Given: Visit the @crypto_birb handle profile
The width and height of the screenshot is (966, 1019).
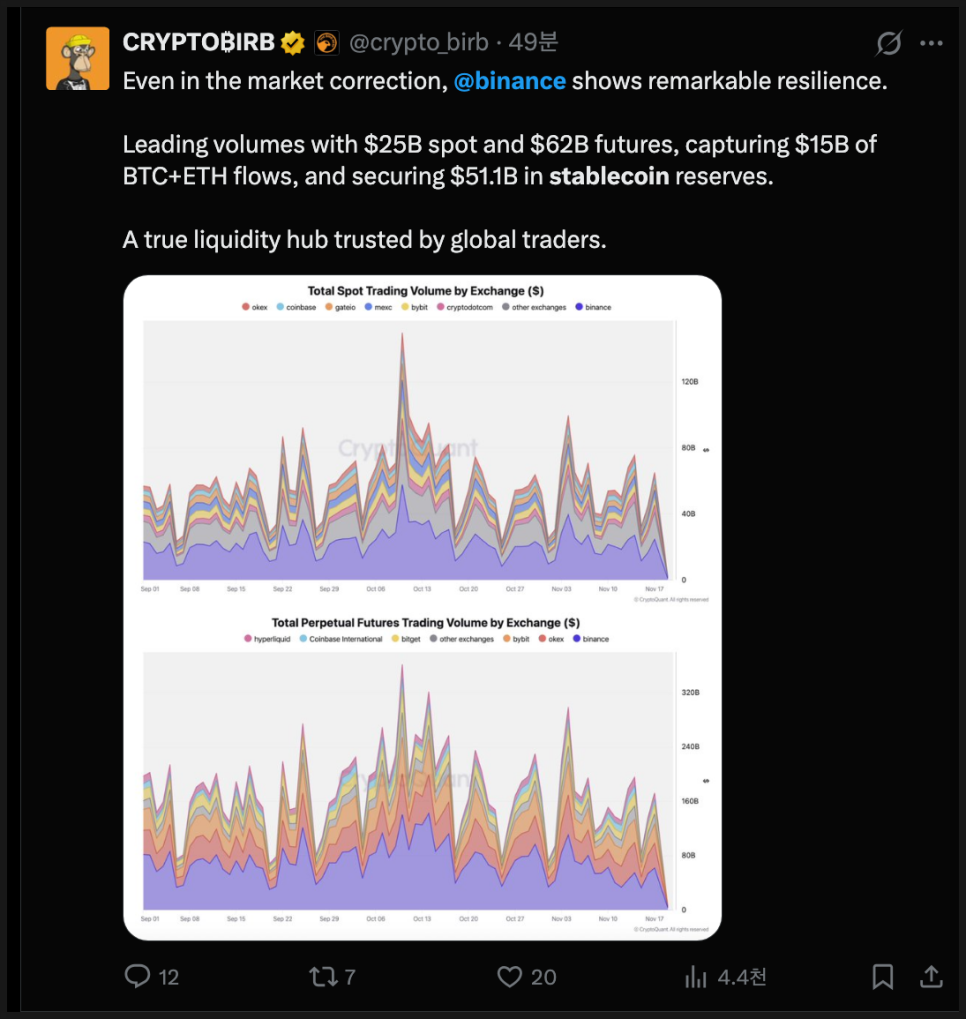Looking at the screenshot, I should [419, 42].
